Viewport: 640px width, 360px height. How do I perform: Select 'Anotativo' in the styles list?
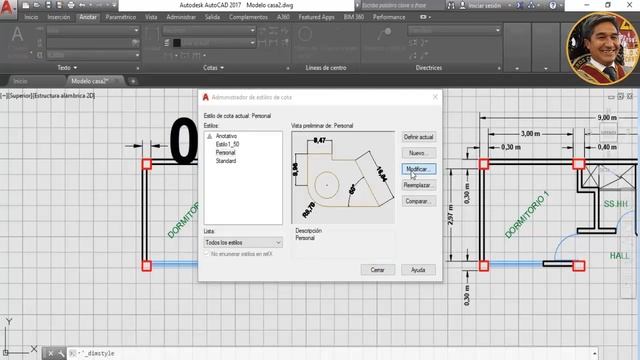click(226, 136)
